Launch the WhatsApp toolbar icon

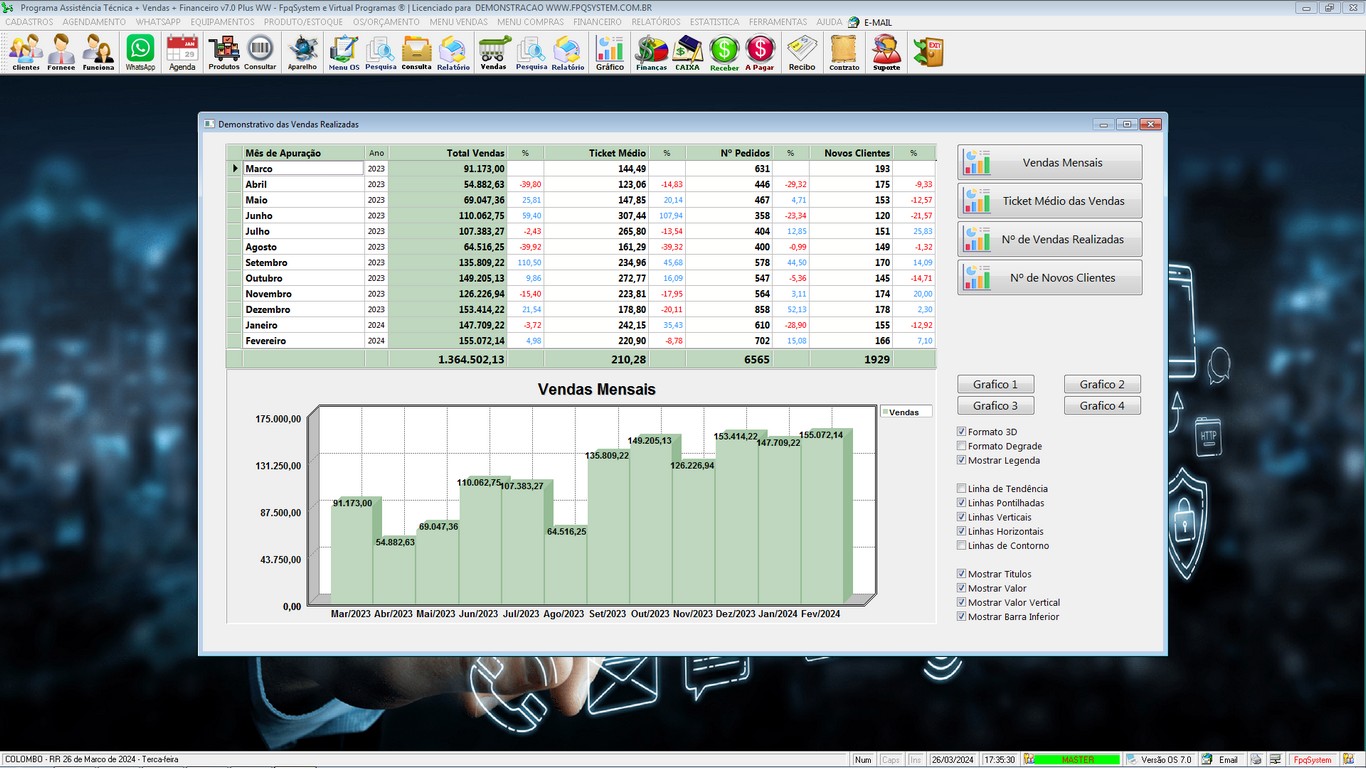[x=140, y=52]
